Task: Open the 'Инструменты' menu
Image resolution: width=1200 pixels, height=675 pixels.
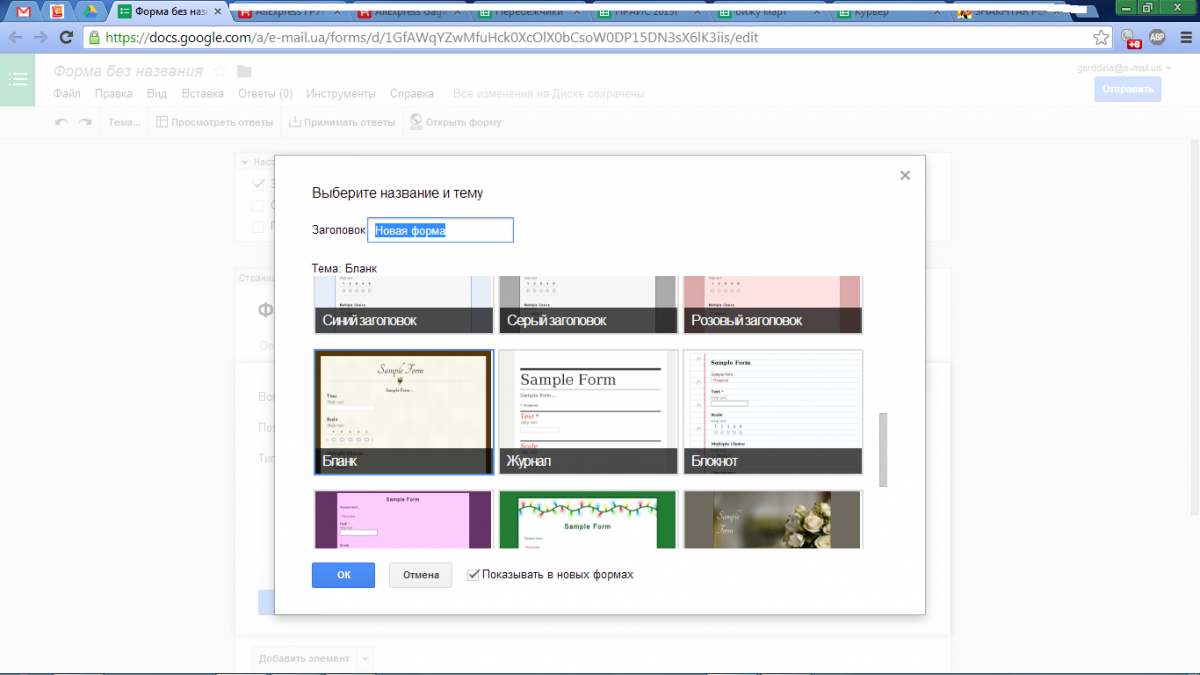Action: 341,94
